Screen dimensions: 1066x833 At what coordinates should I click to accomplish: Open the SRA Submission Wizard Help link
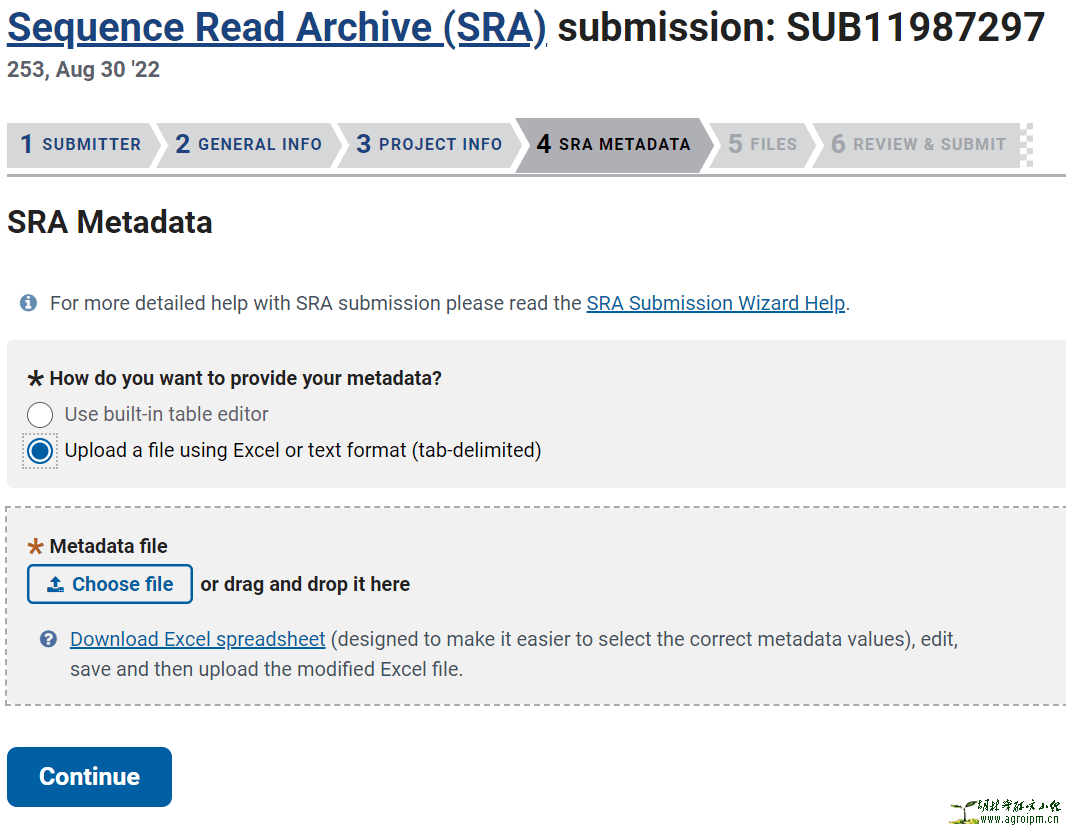(715, 303)
